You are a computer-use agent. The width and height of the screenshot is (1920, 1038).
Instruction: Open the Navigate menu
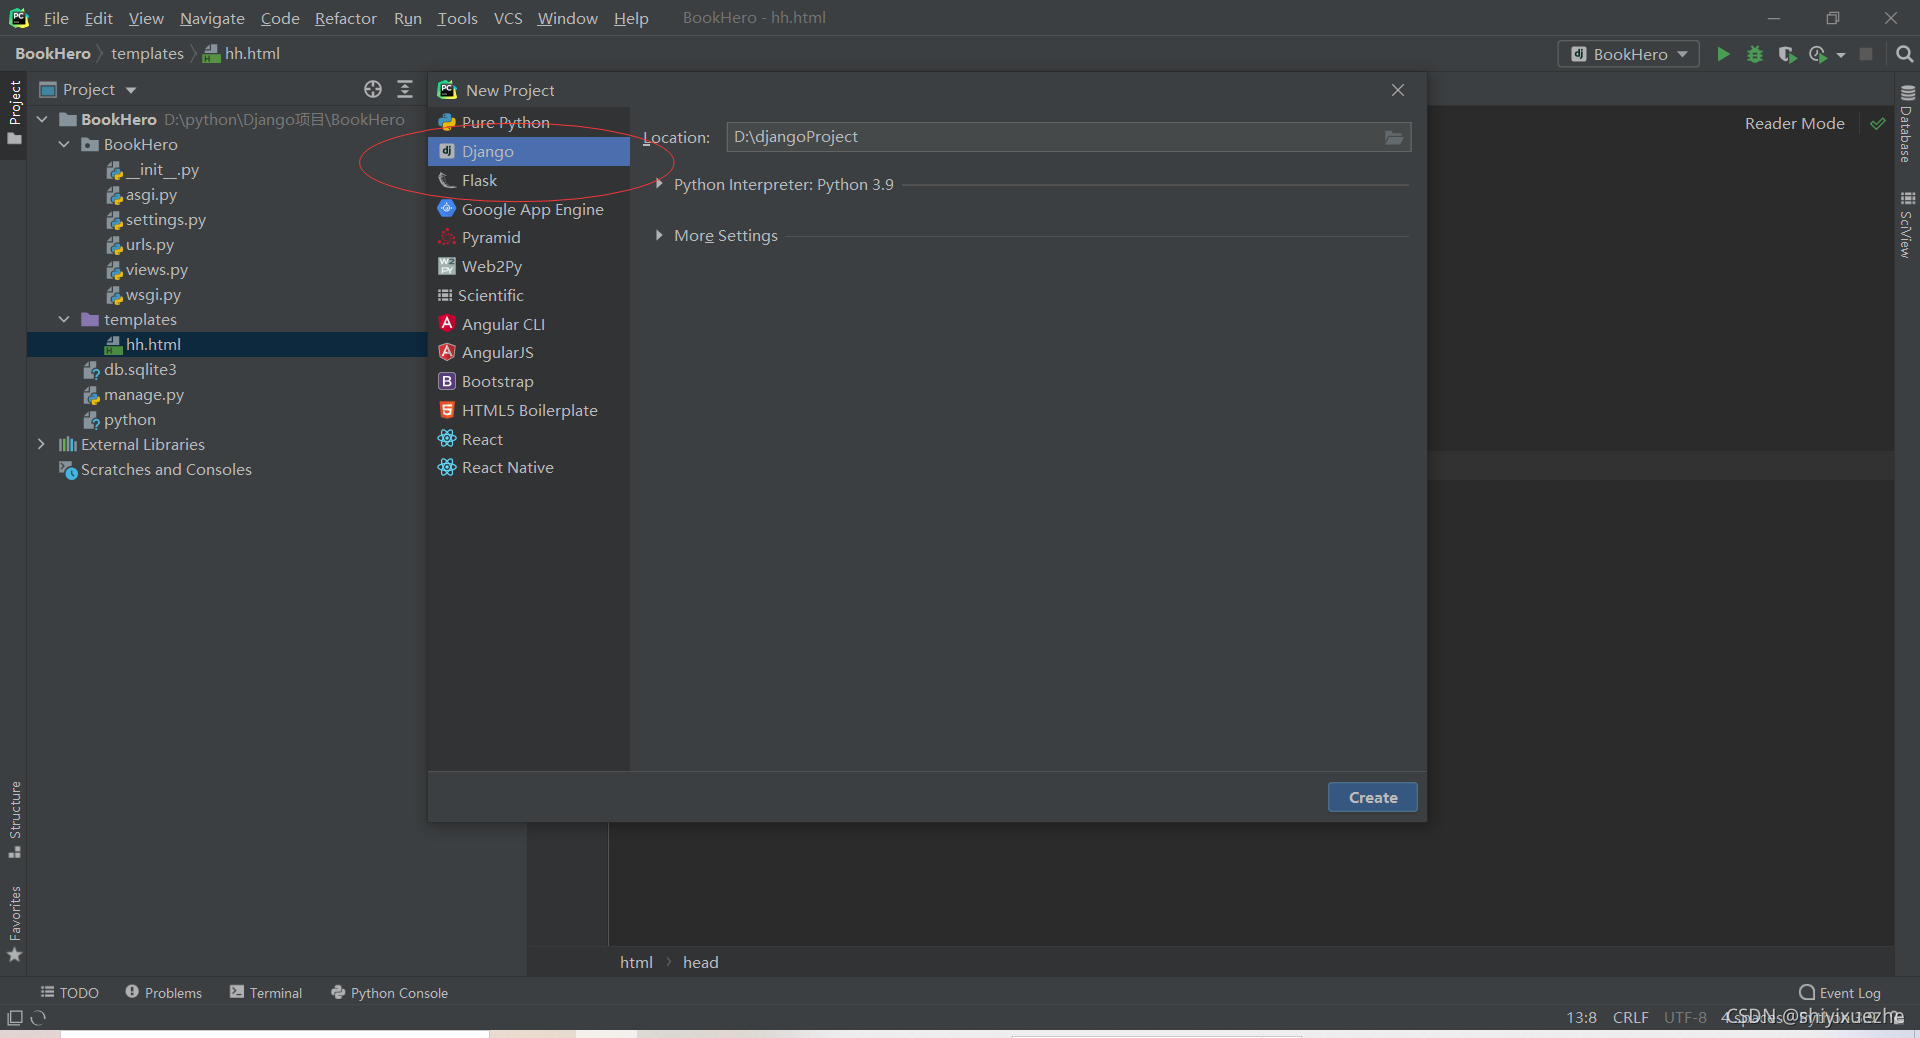pyautogui.click(x=212, y=18)
